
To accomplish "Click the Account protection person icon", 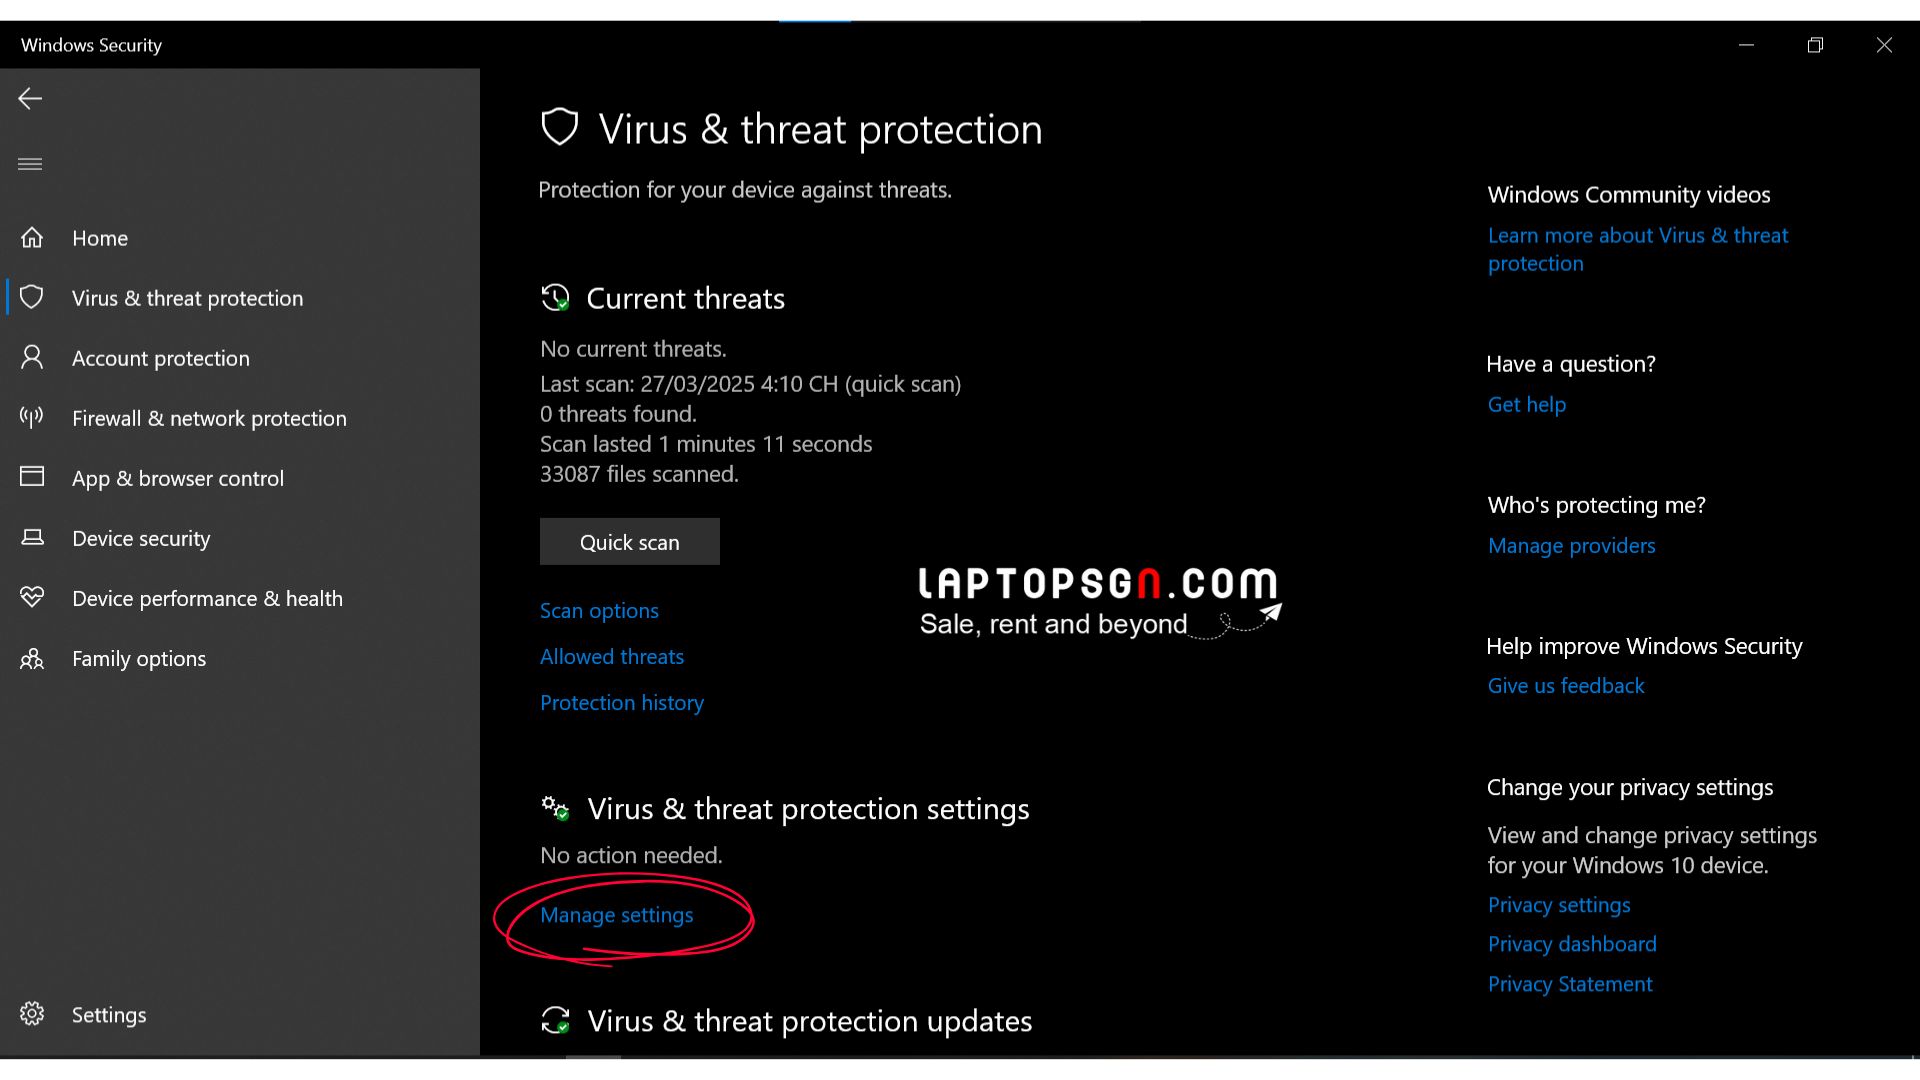I will (32, 358).
